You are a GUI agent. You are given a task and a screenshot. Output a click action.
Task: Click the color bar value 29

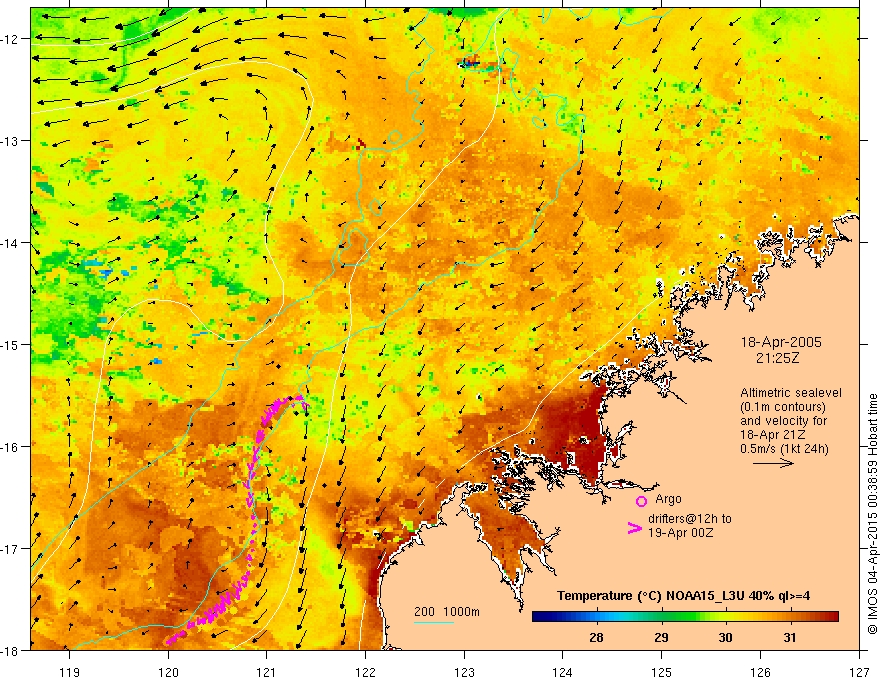tap(661, 637)
